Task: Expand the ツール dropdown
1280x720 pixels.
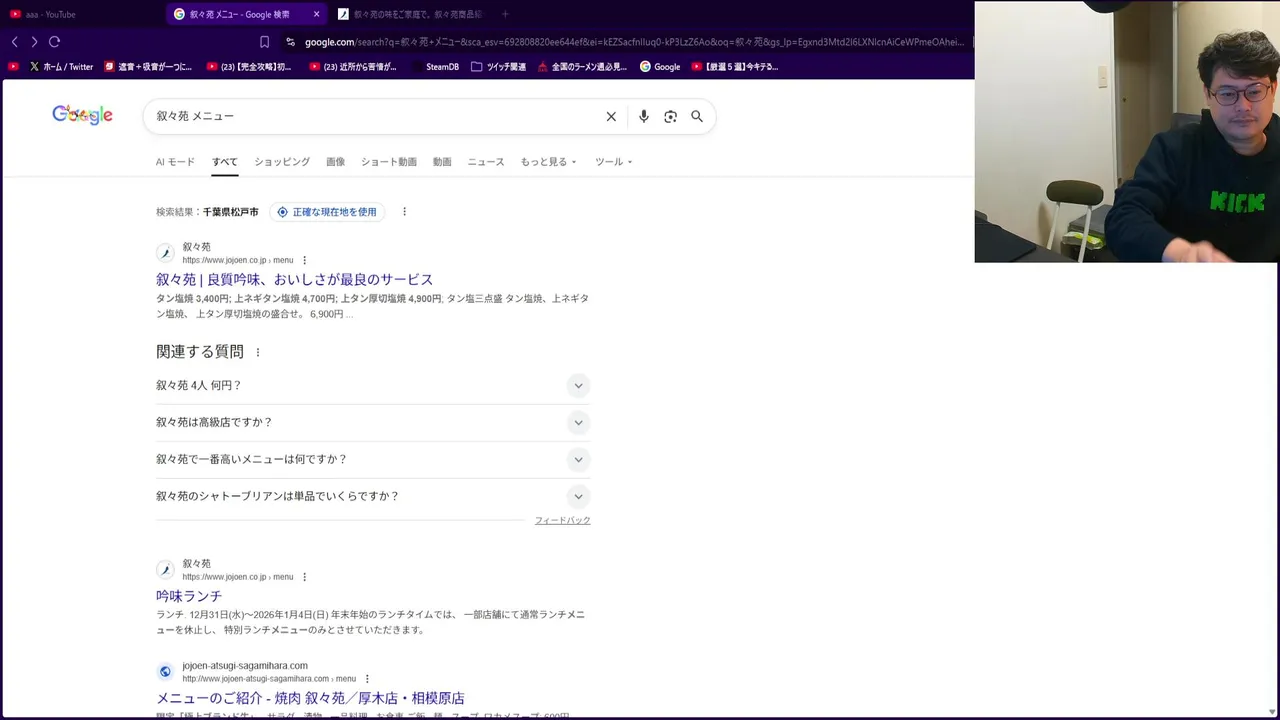Action: [613, 162]
